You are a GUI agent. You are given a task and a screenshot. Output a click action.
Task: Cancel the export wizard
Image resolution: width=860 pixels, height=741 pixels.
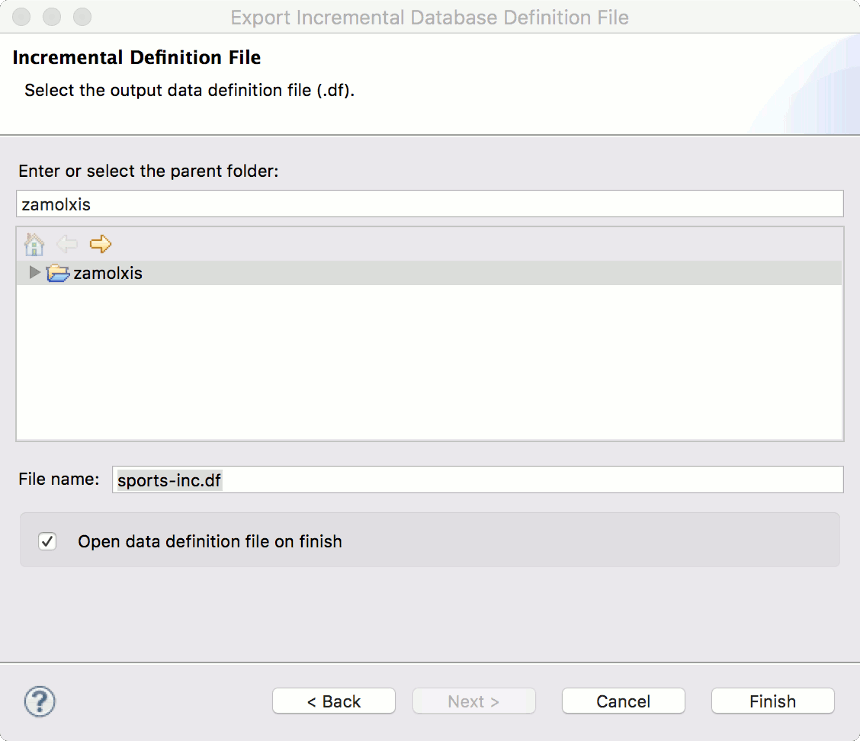(x=623, y=701)
